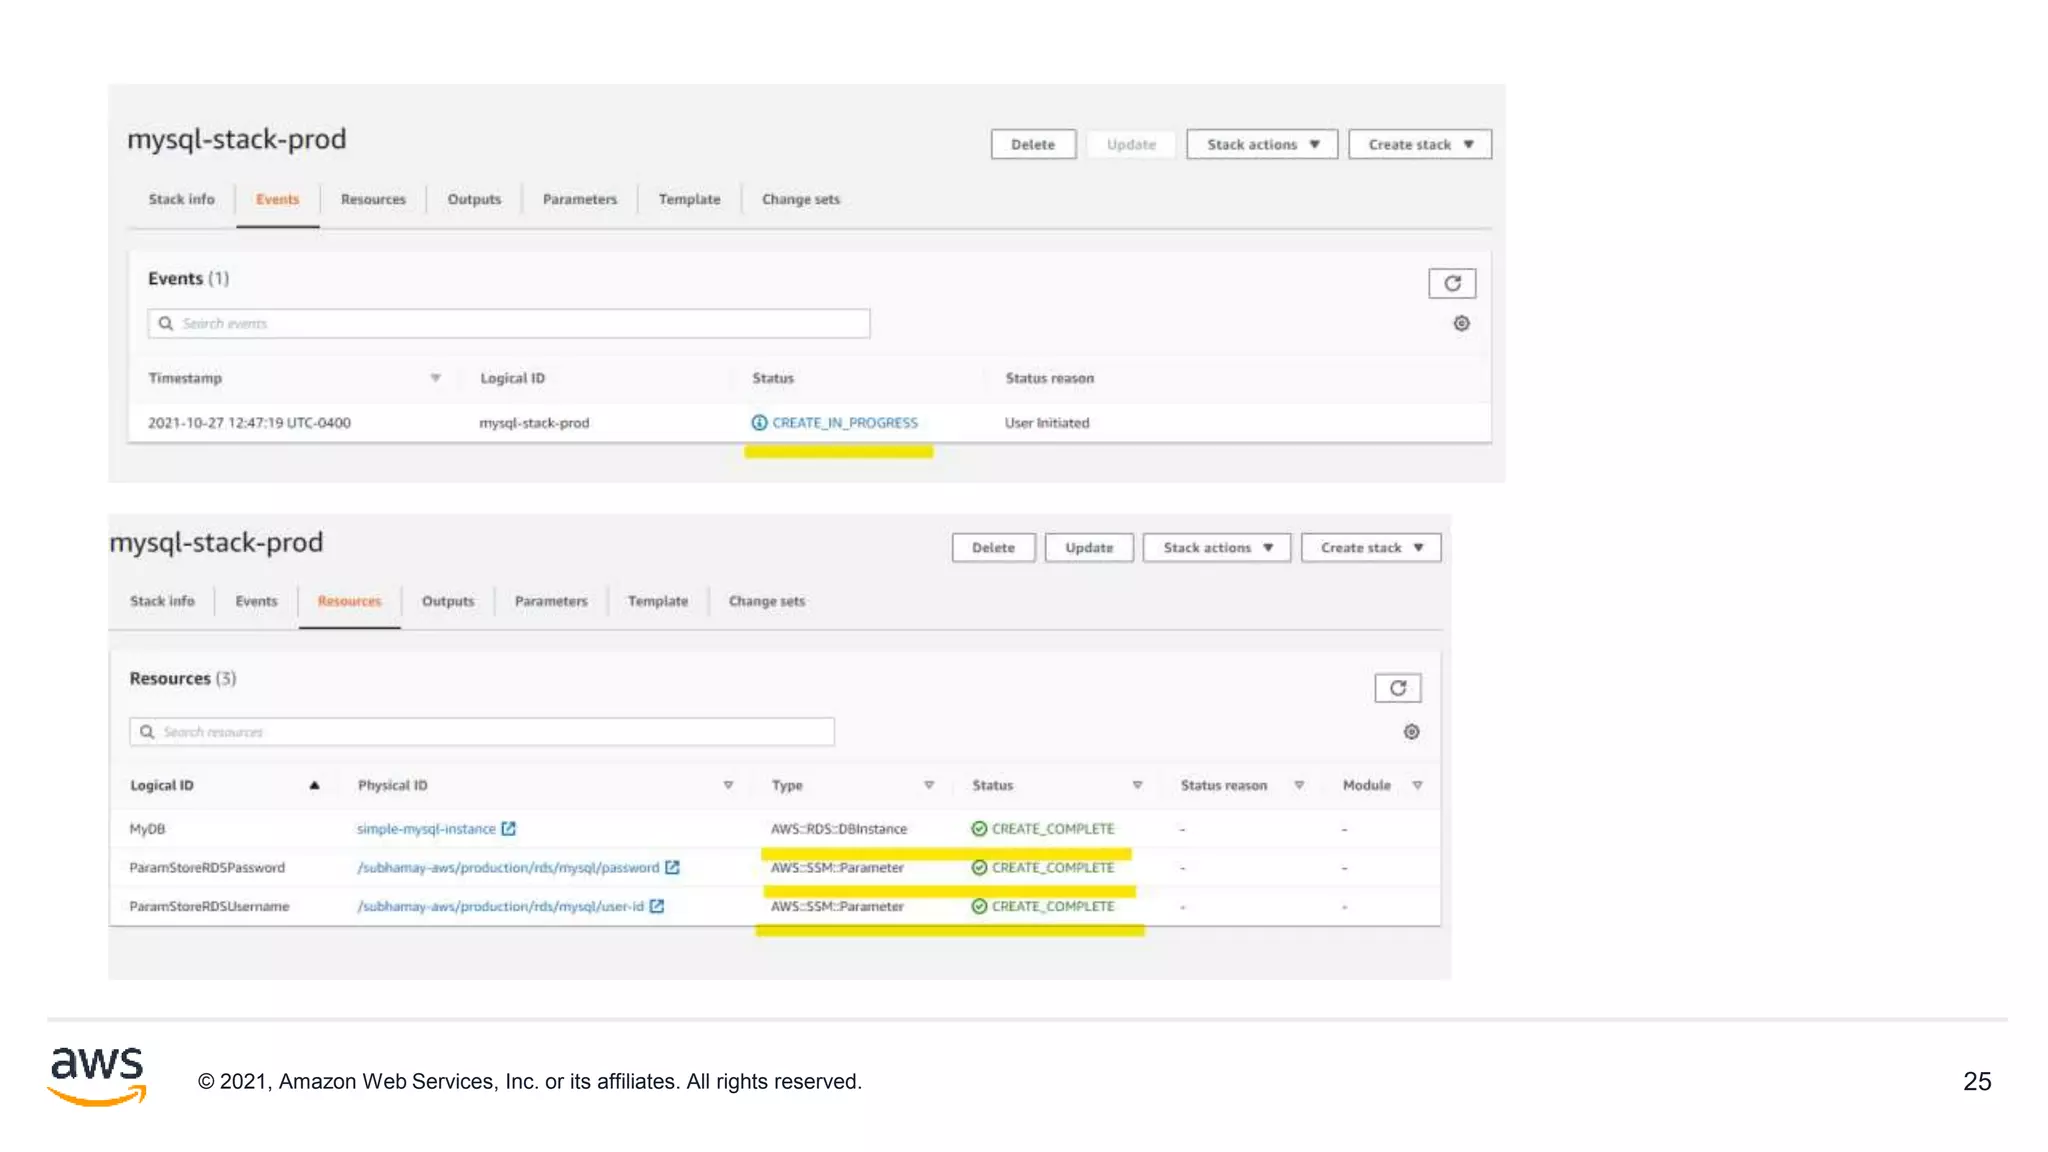
Task: Click Delete button in top stack panel
Action: click(x=1032, y=144)
